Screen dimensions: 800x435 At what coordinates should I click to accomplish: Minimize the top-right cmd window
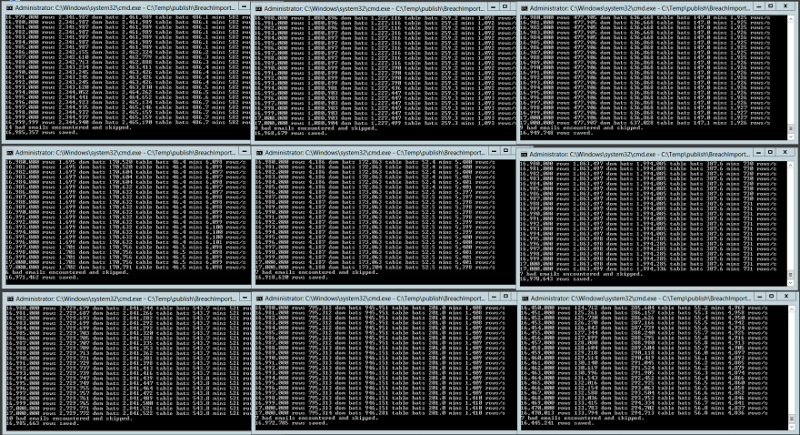759,7
